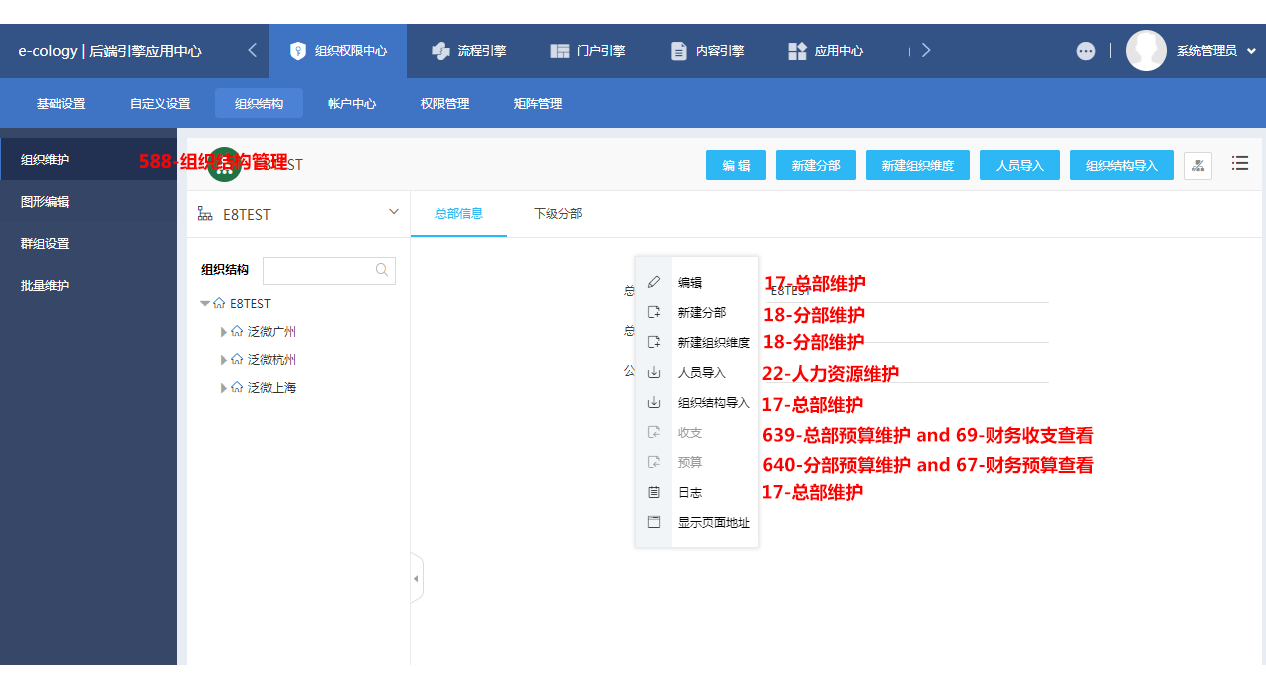
Task: Click the show page address icon in menu
Action: click(654, 523)
